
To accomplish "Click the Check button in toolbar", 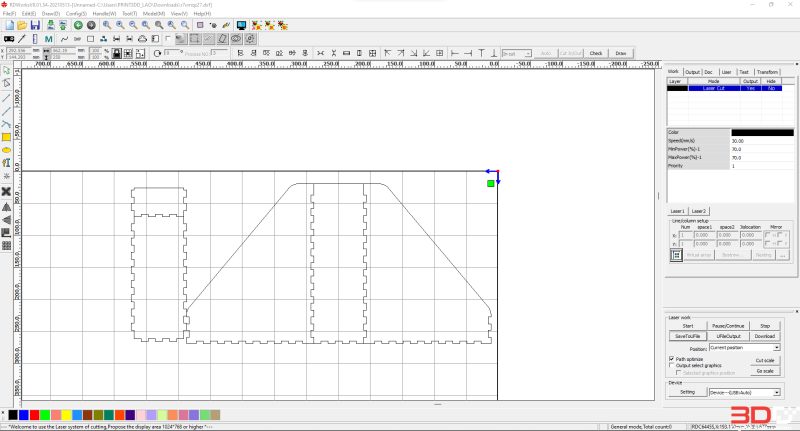I will pos(596,53).
